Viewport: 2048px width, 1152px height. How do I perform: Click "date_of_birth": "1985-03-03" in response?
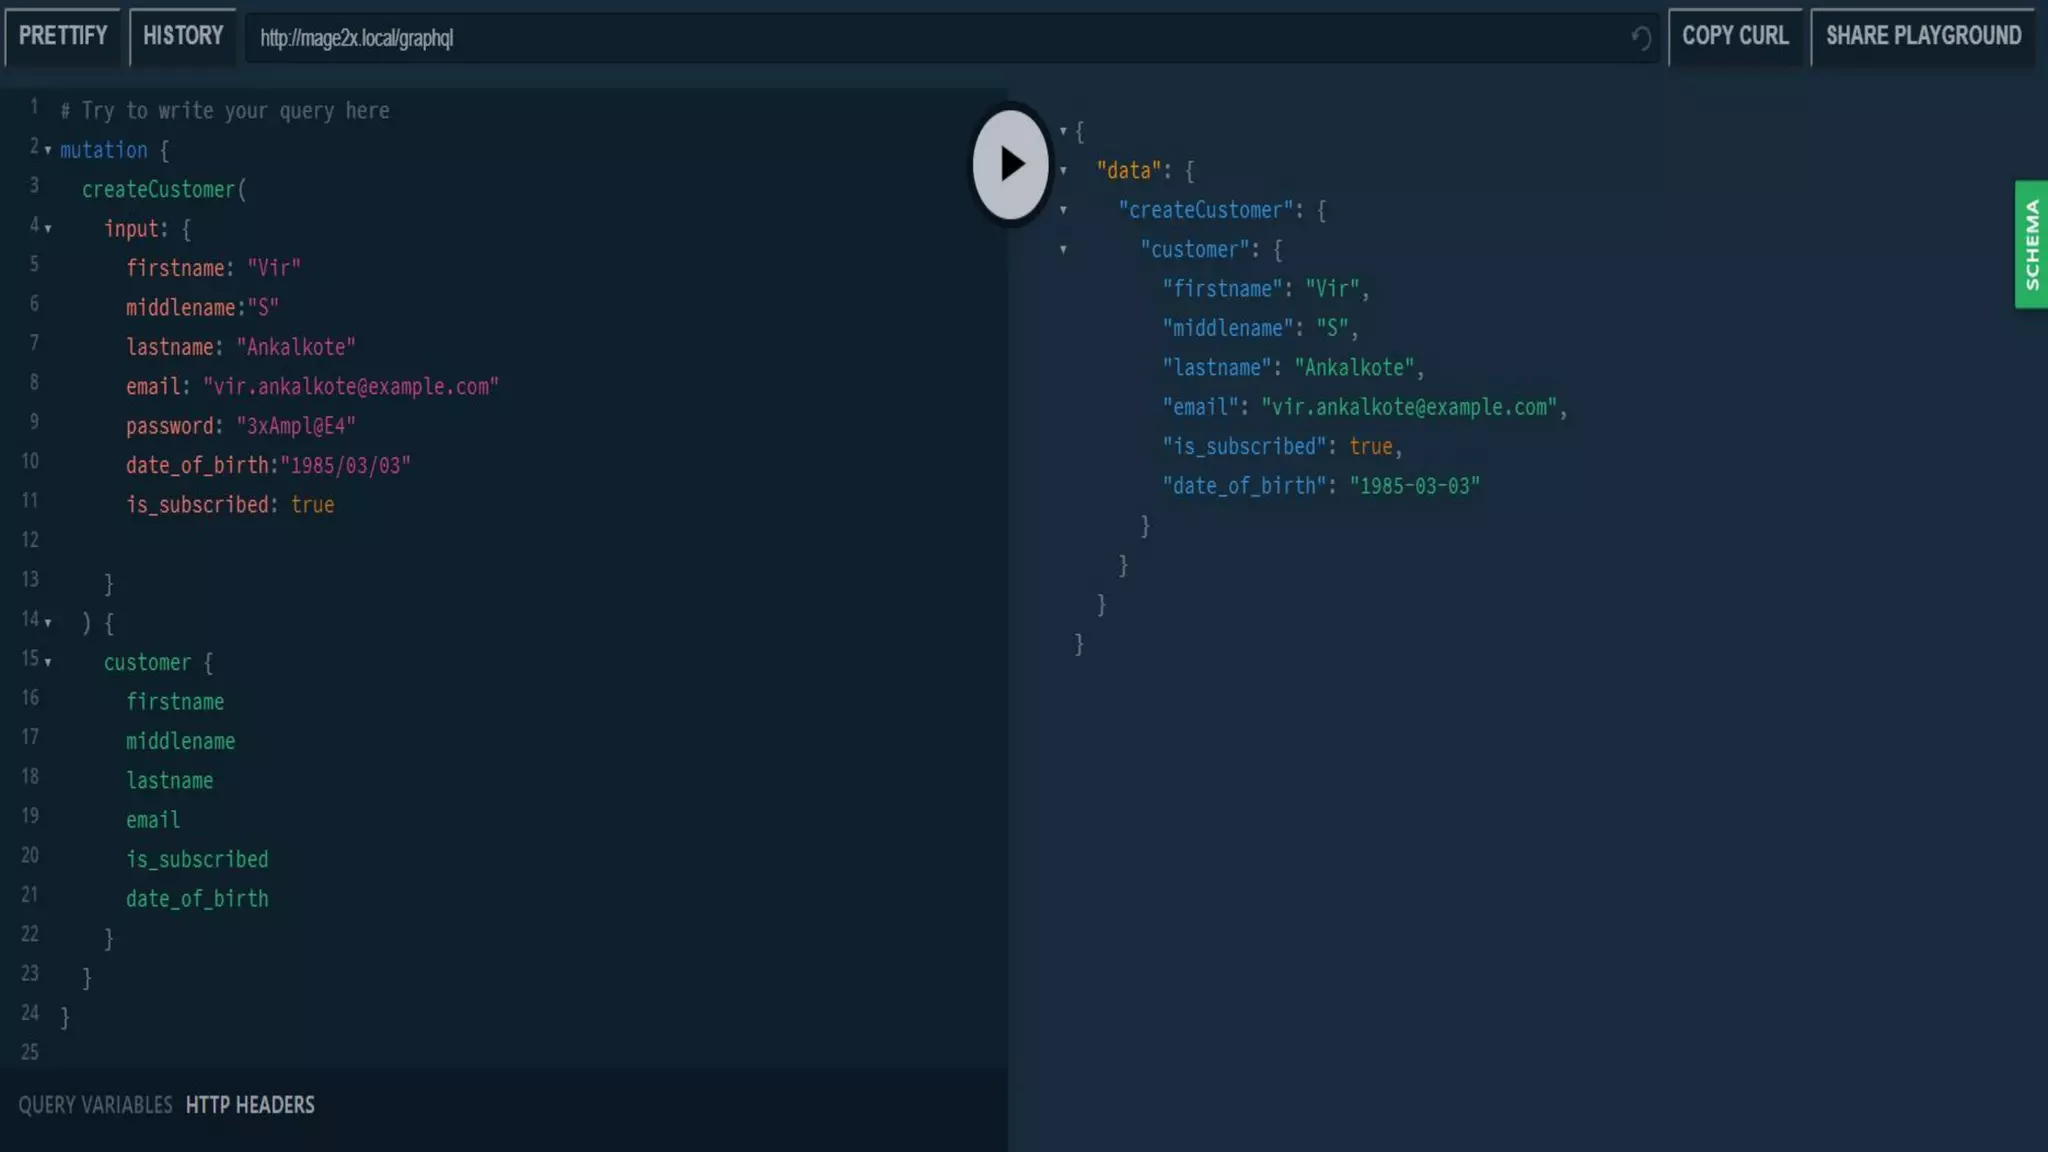(1321, 486)
